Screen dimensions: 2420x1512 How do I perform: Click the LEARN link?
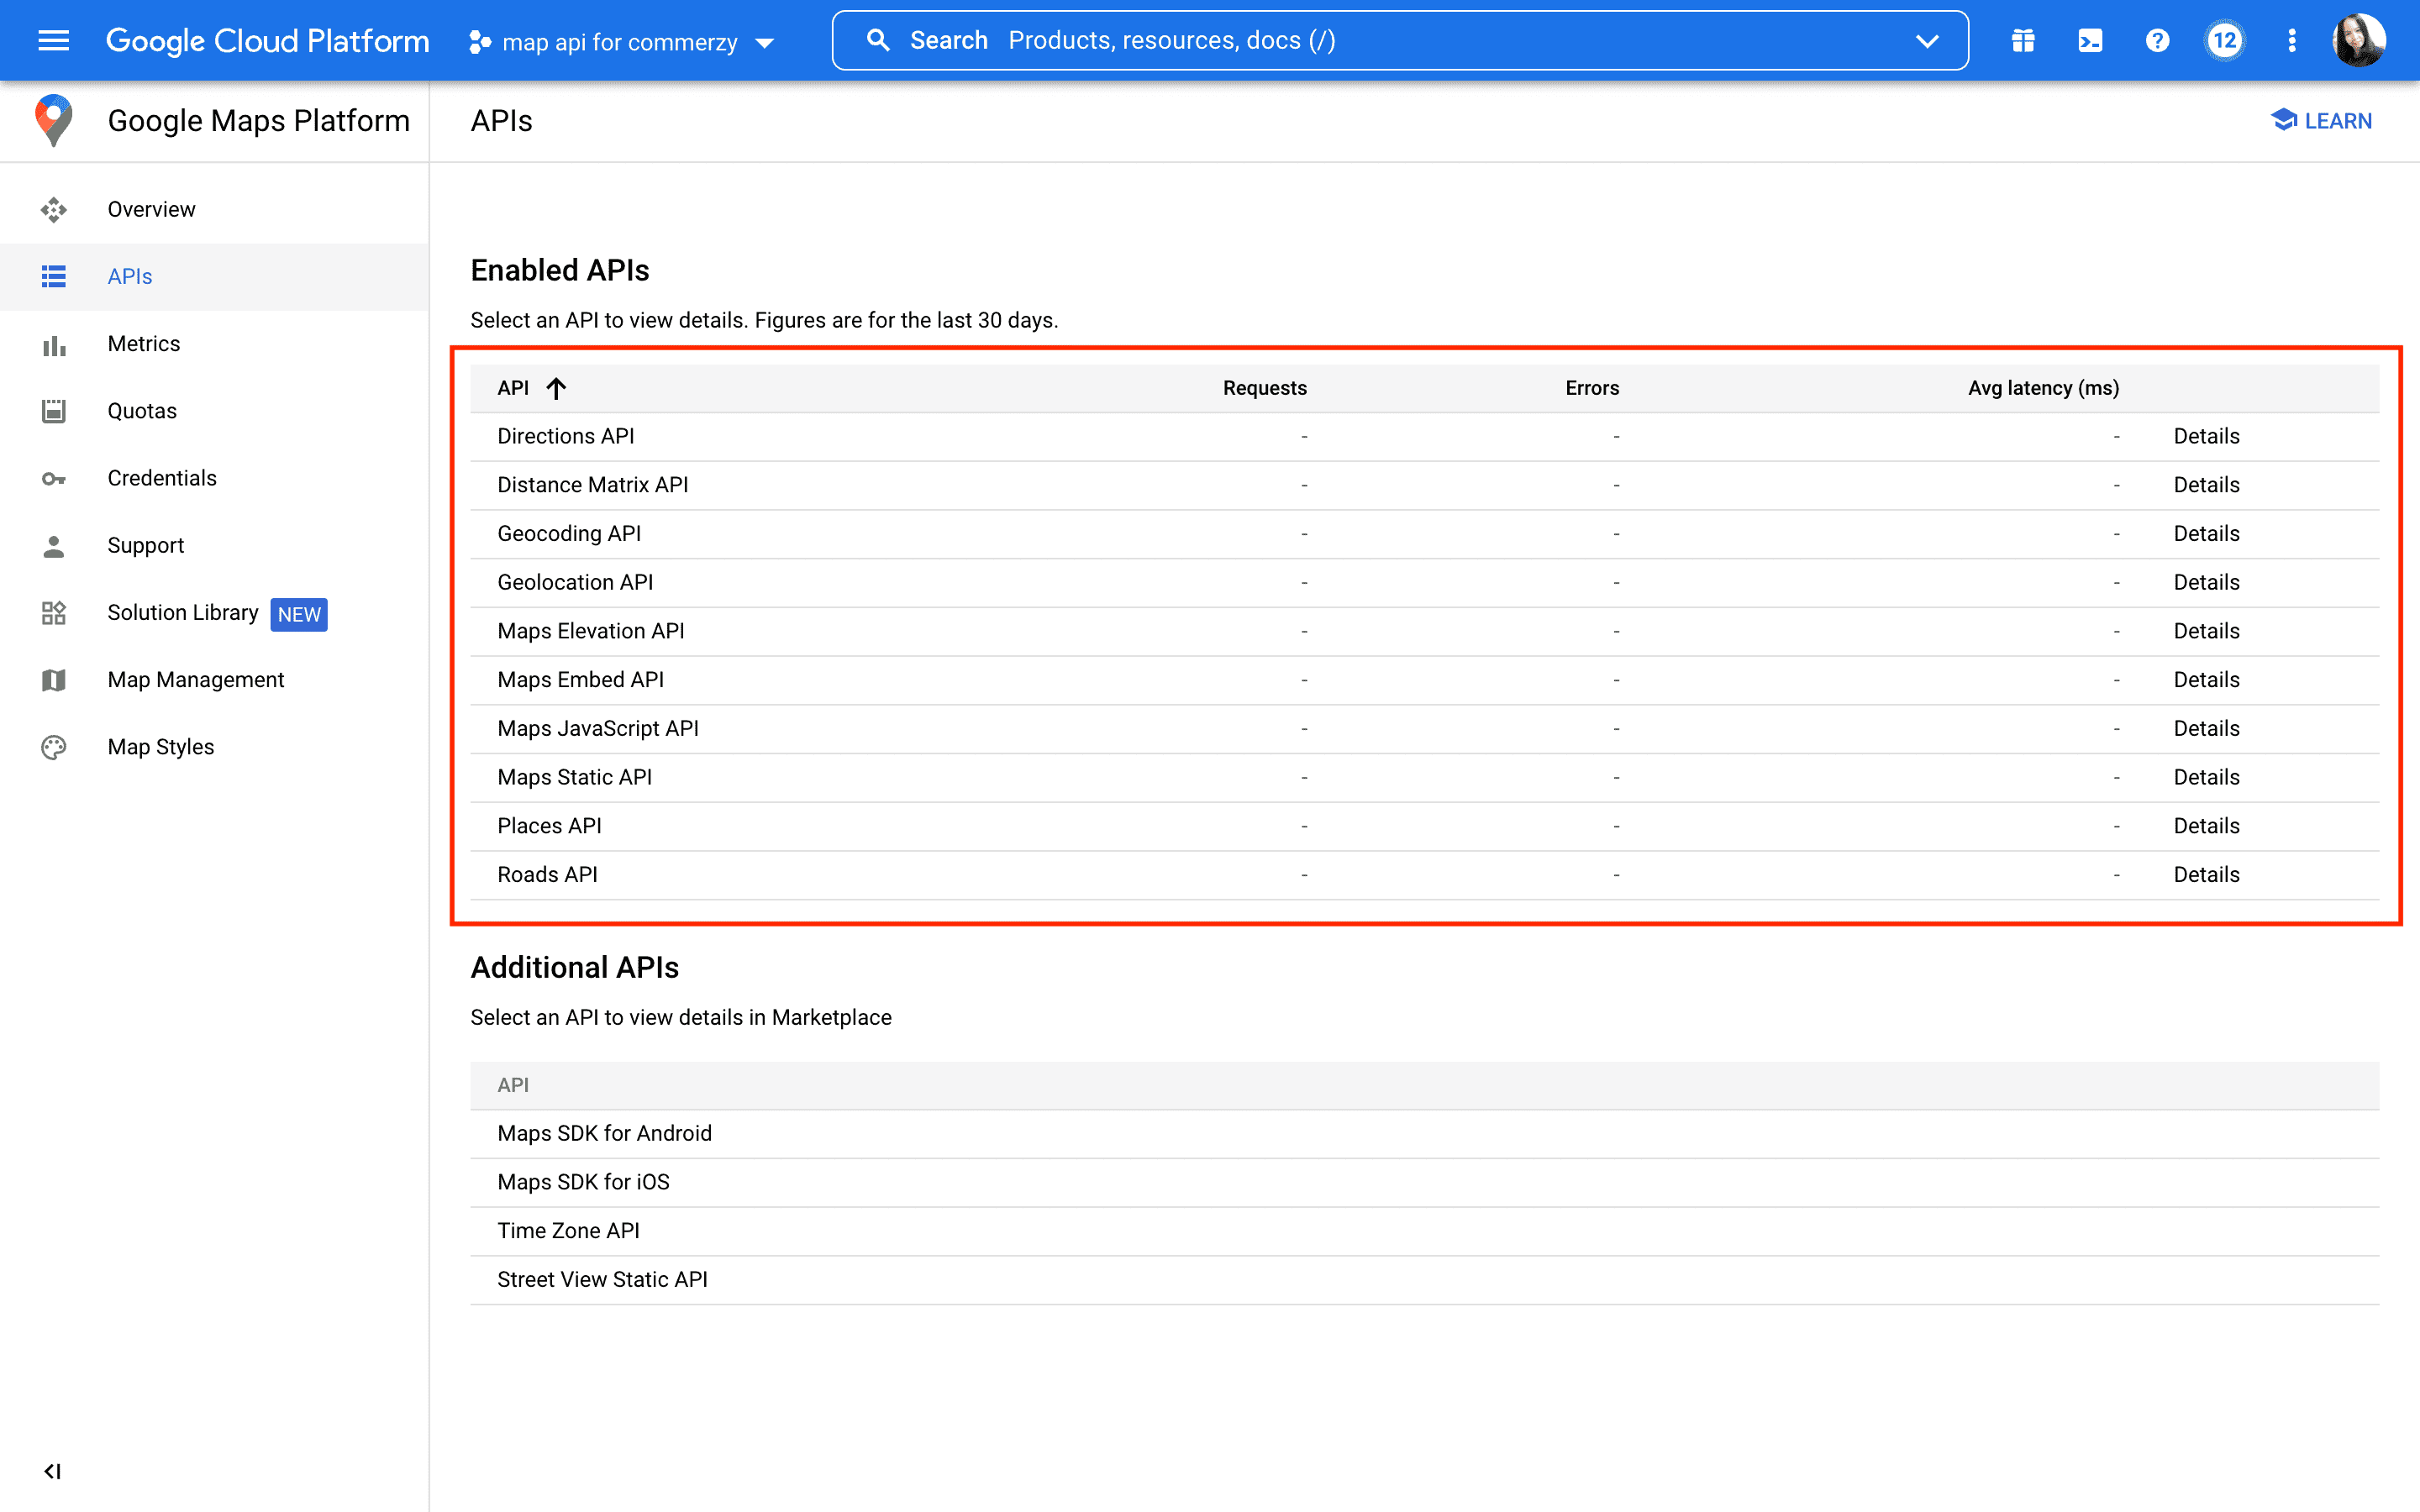click(x=2322, y=120)
